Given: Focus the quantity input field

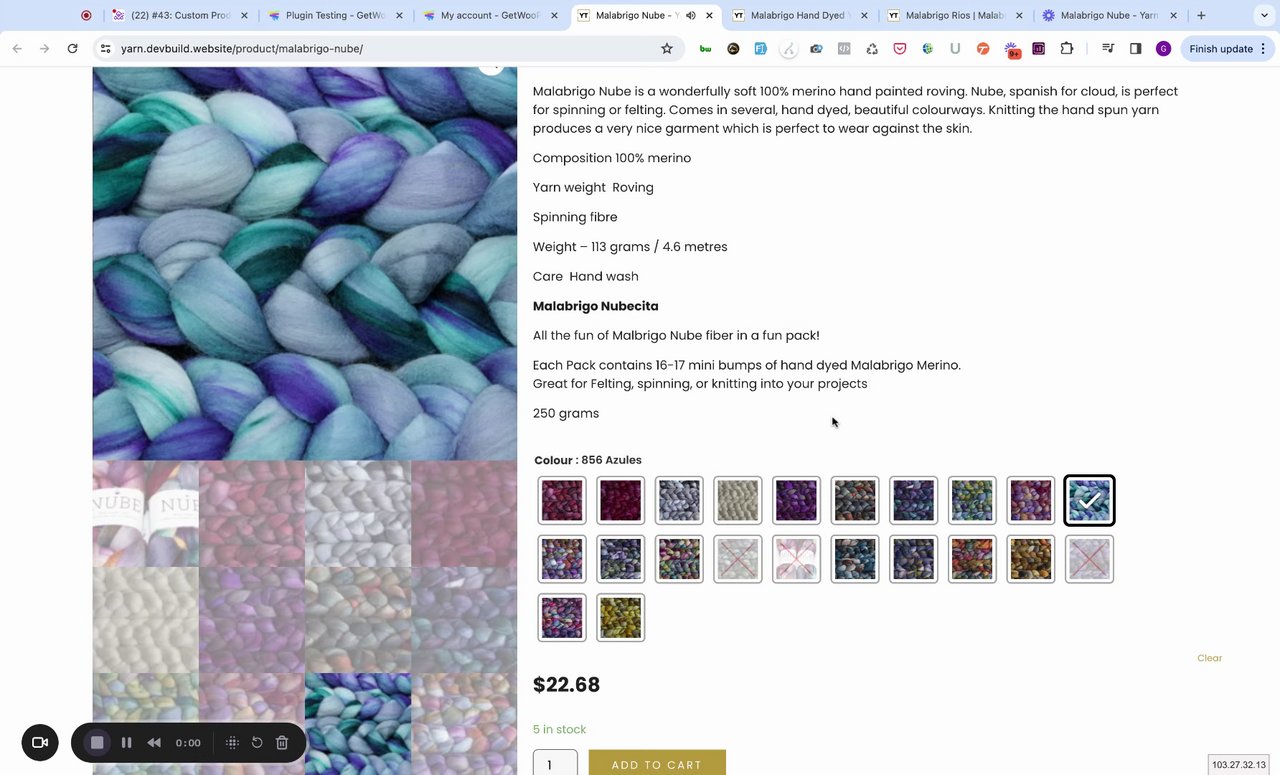Looking at the screenshot, I should click(555, 762).
